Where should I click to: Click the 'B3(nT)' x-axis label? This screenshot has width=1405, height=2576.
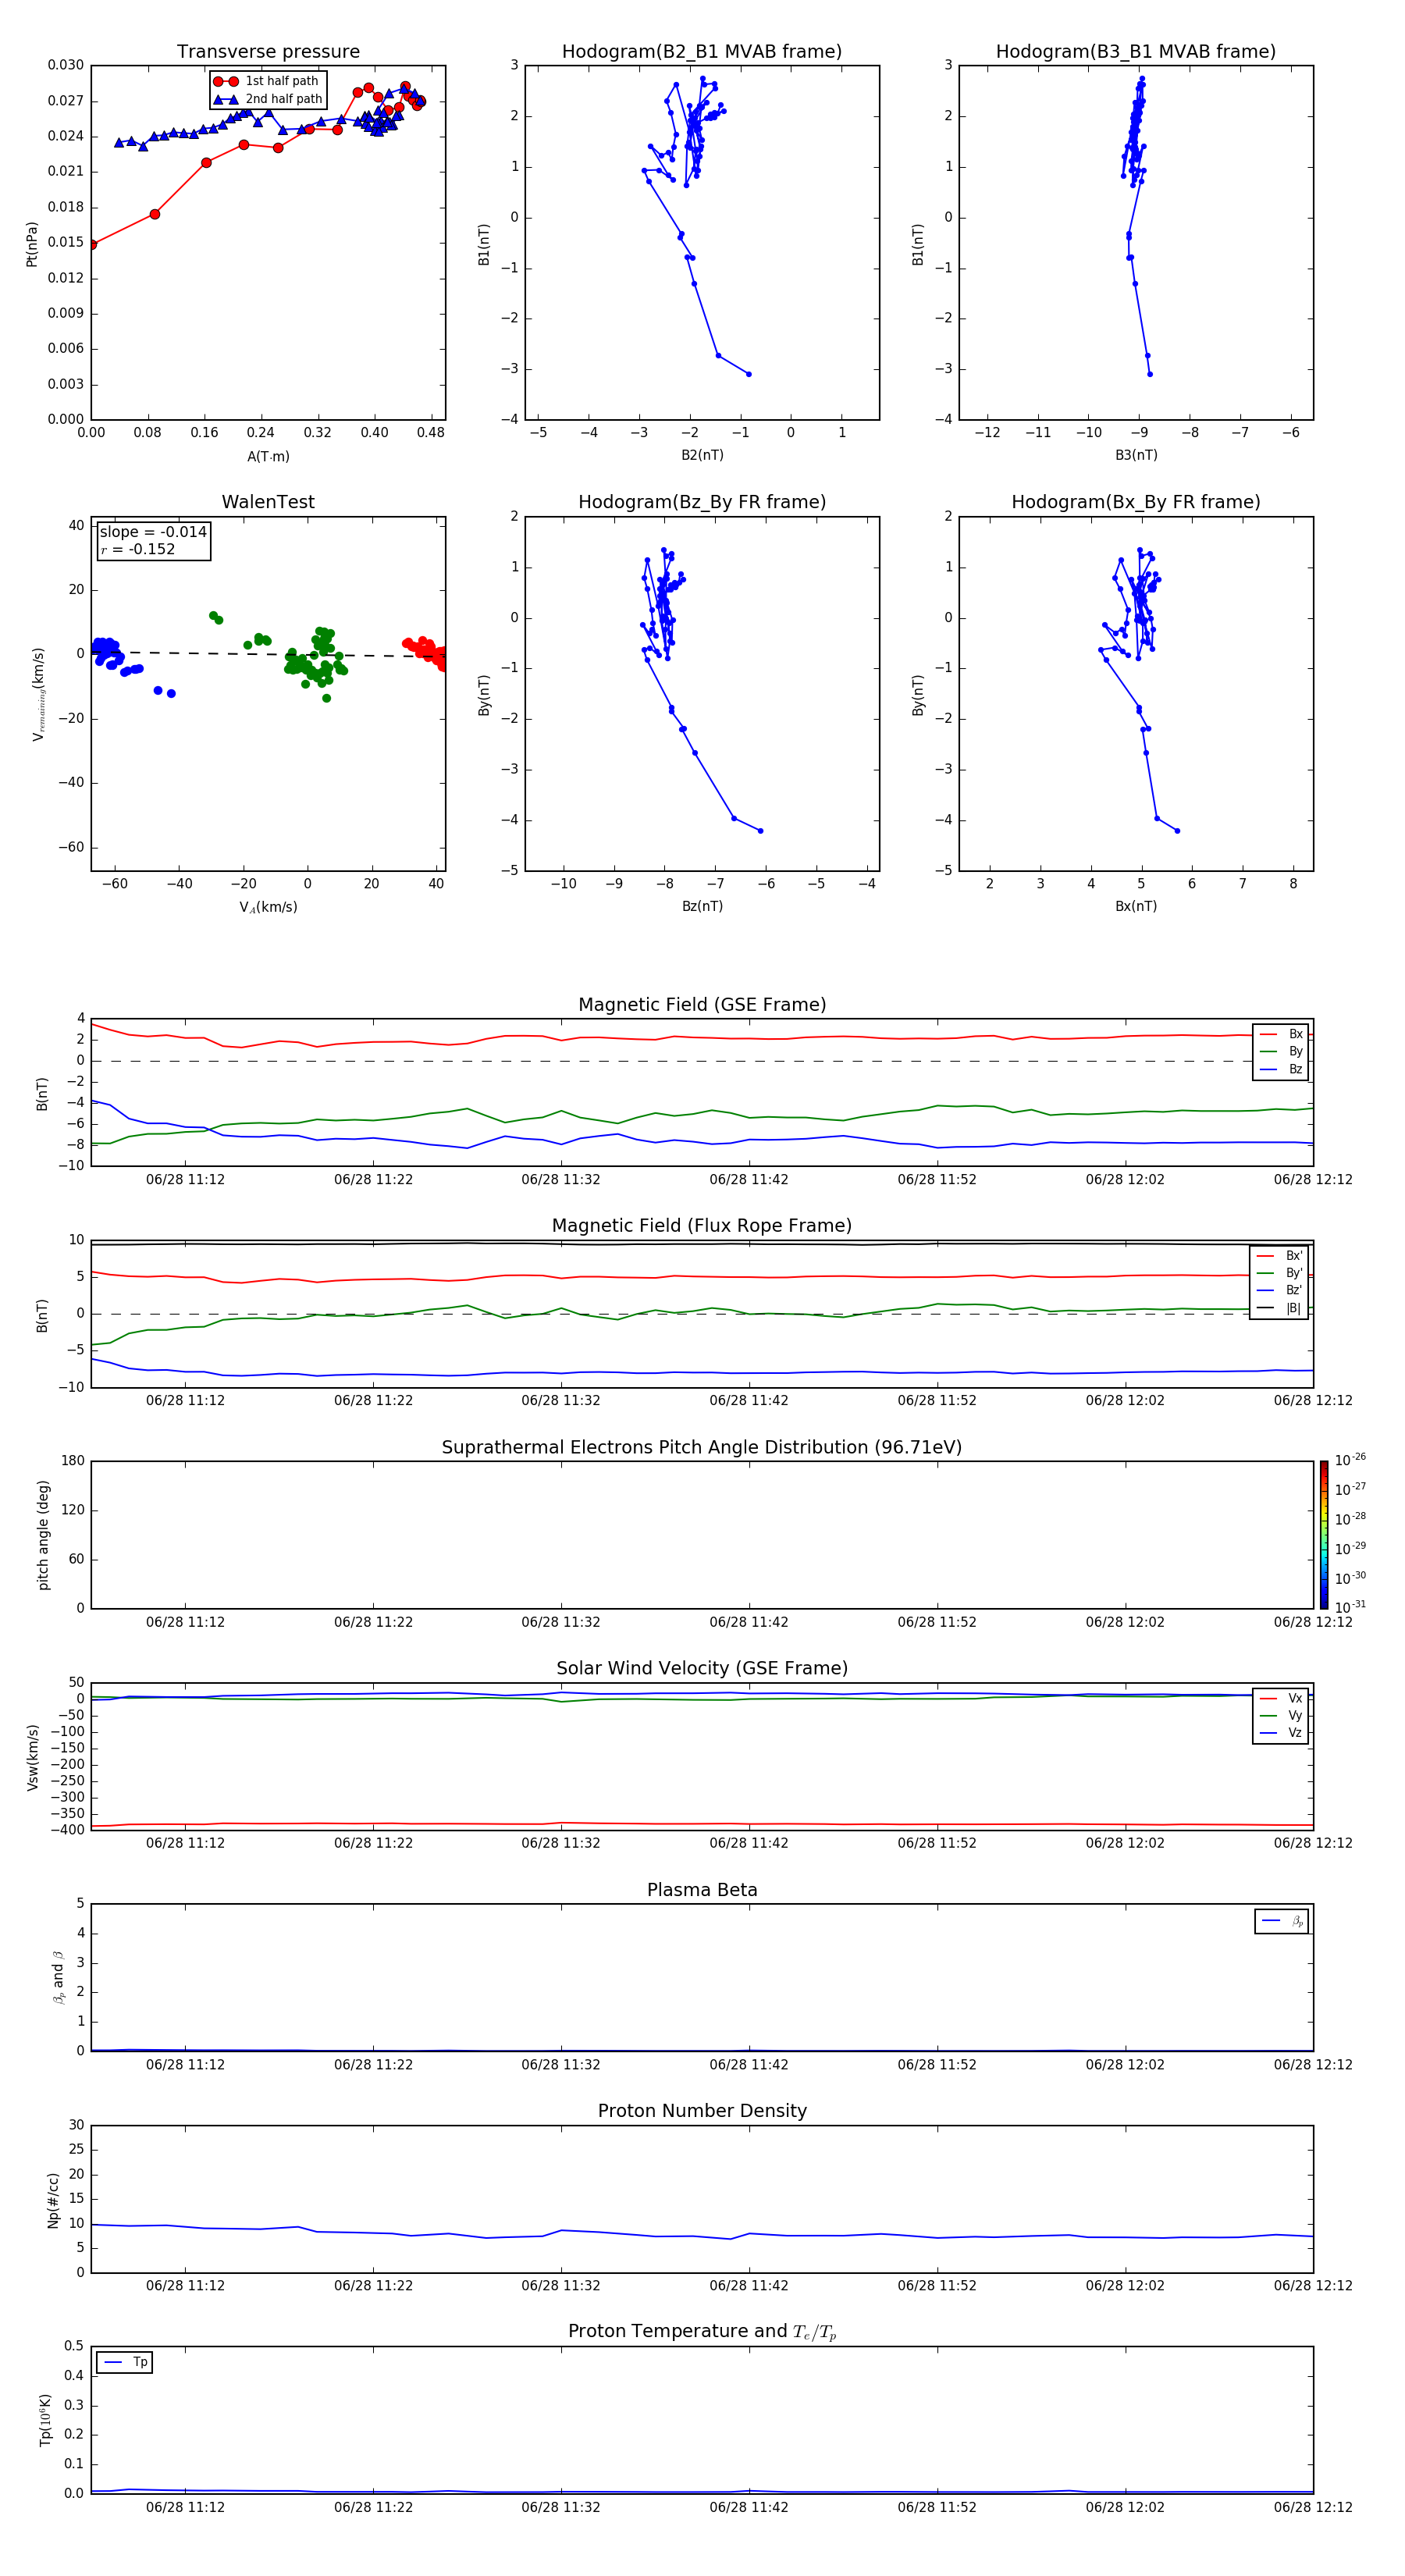(x=1136, y=455)
